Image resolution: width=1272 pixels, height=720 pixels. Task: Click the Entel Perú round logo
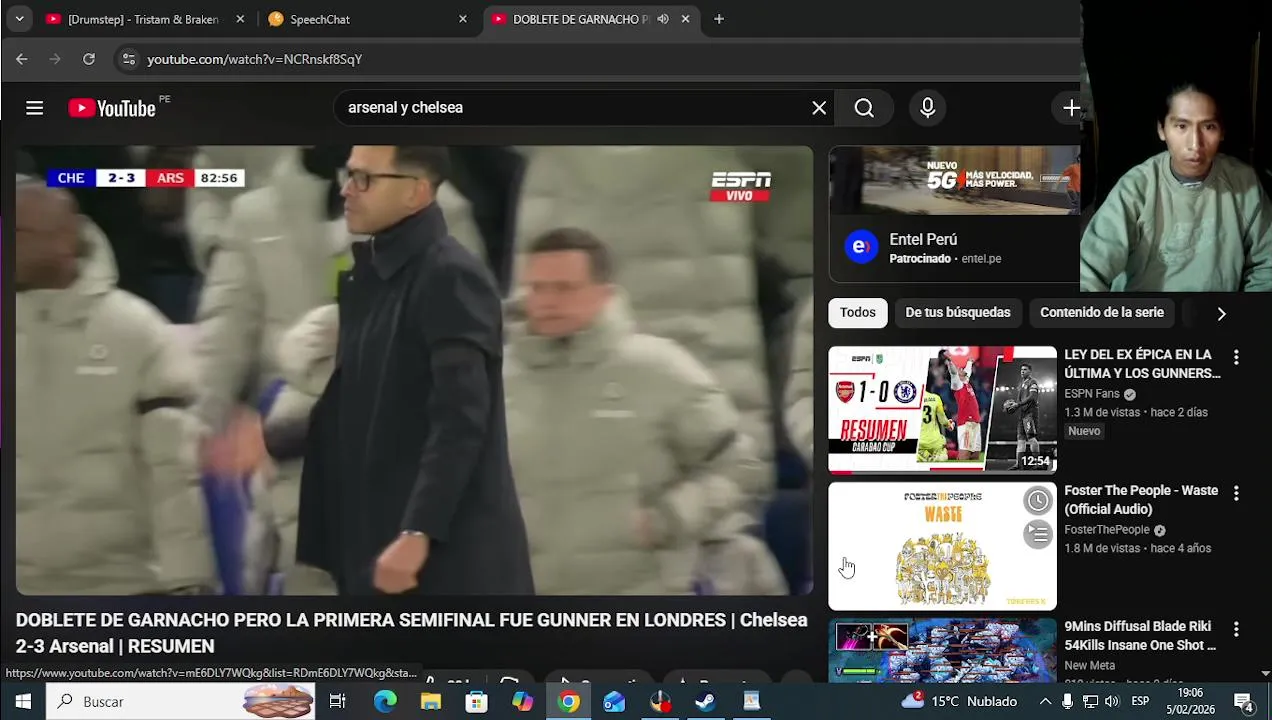click(861, 247)
